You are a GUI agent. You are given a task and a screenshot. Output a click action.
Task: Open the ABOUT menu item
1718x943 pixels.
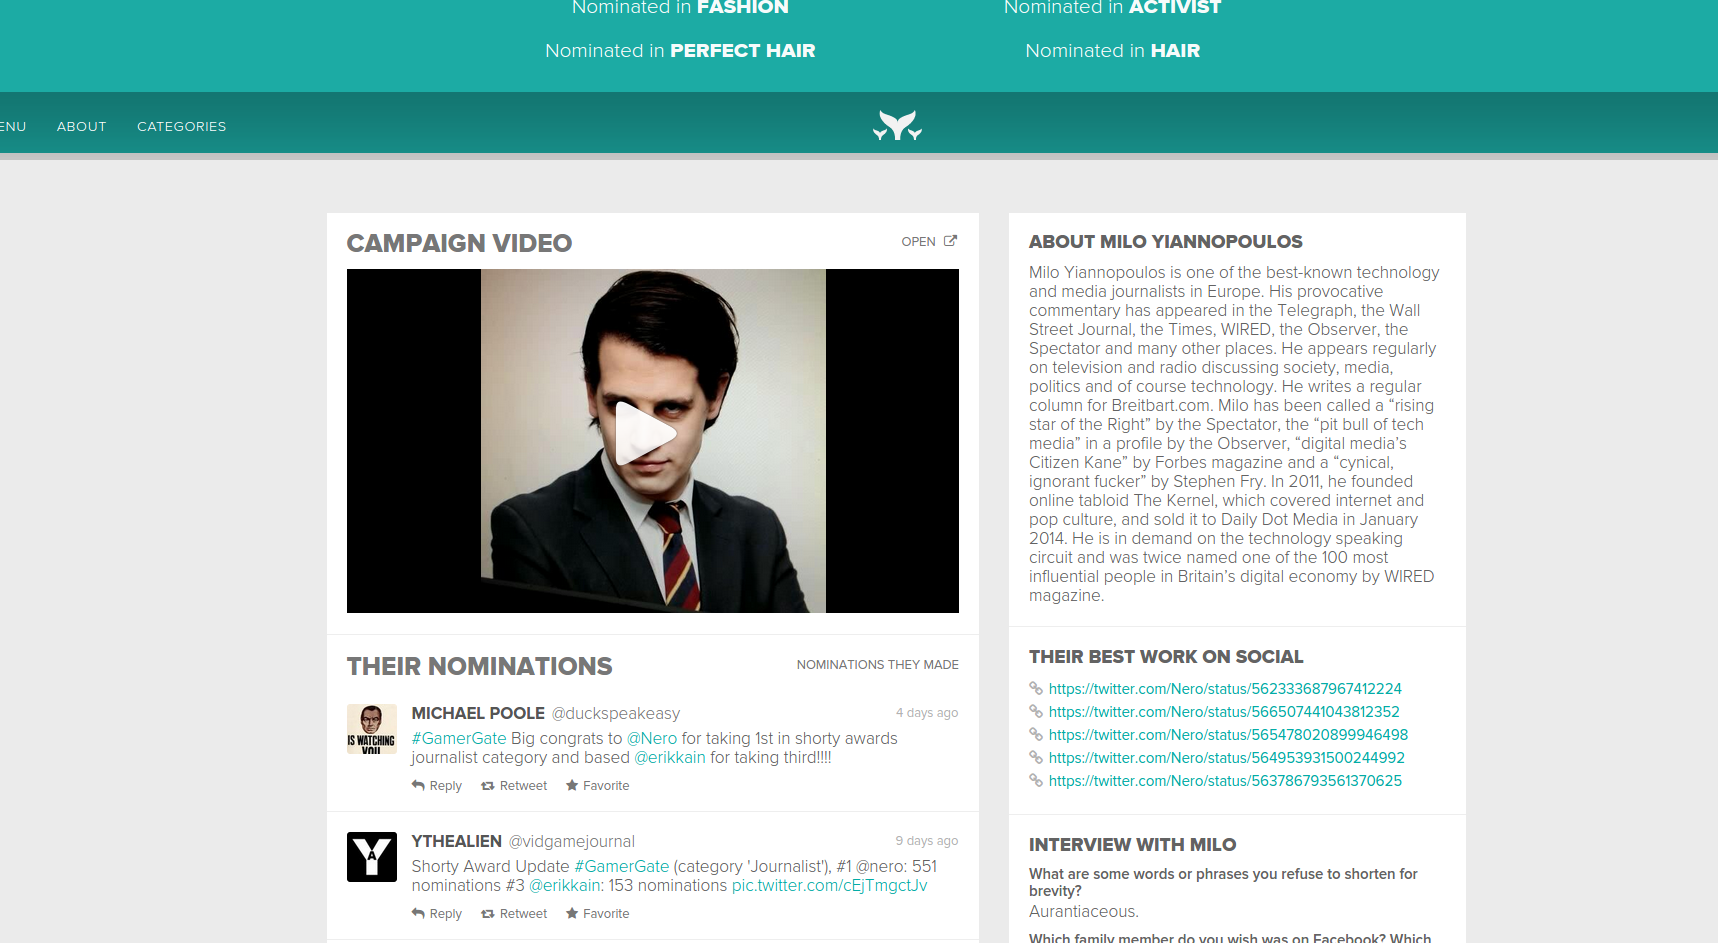click(x=81, y=126)
